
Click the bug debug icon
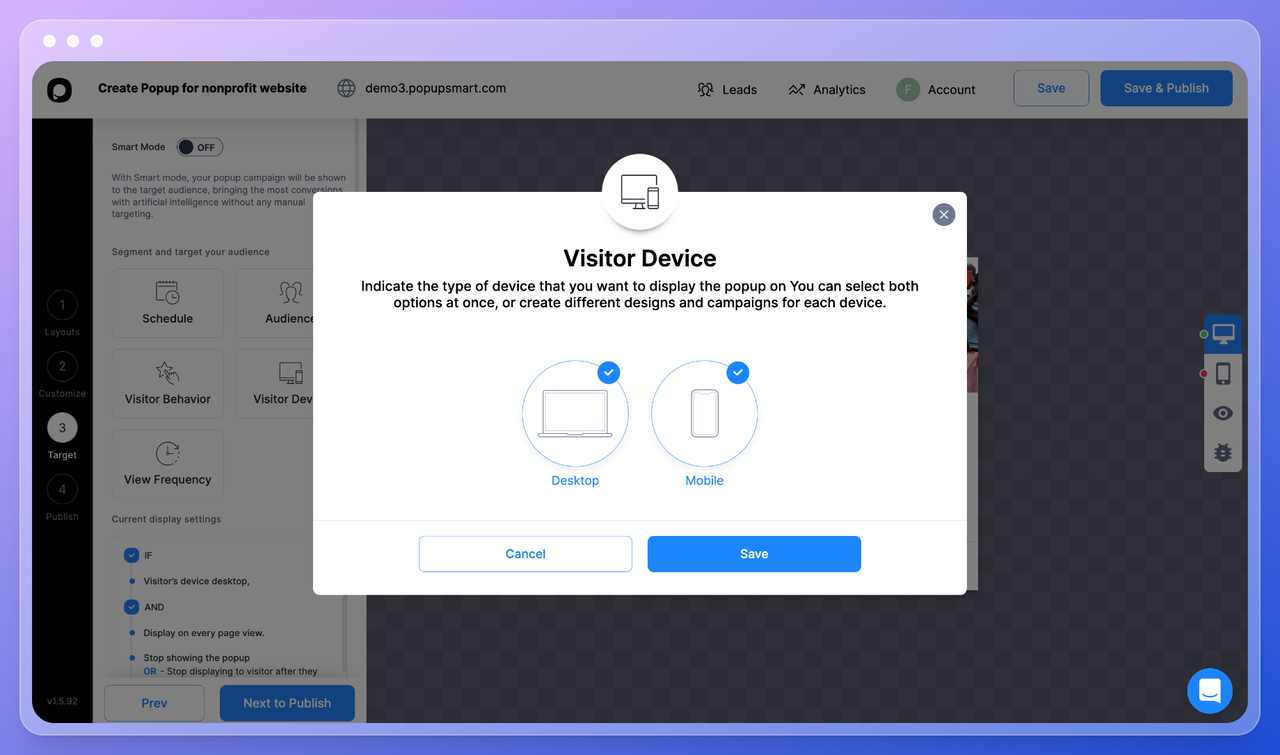(x=1223, y=452)
